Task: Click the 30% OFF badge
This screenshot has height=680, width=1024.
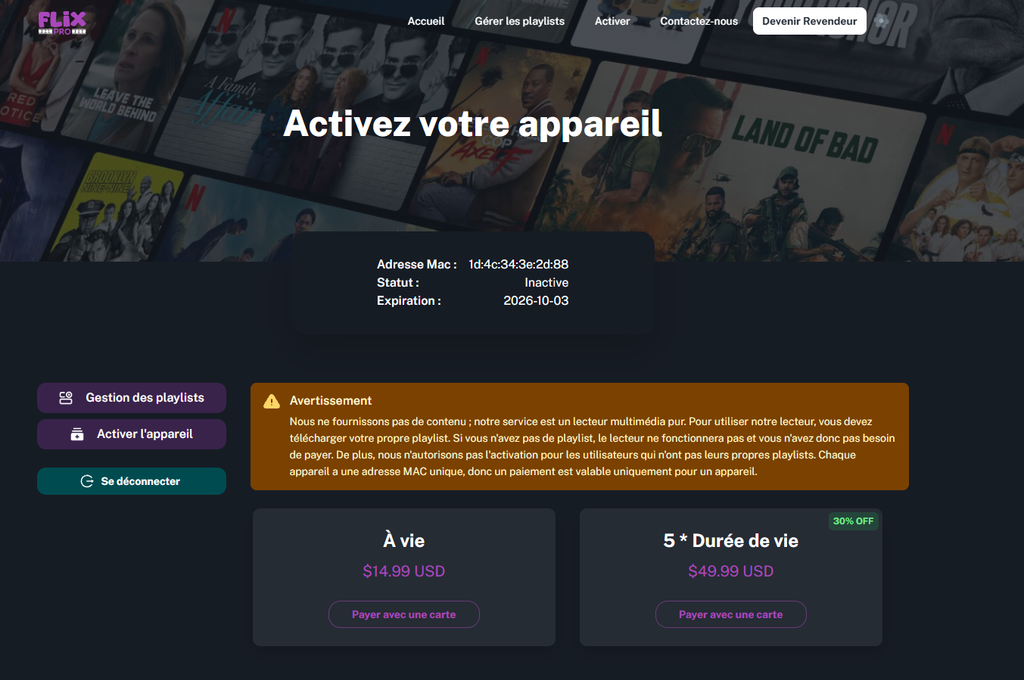Action: (853, 521)
